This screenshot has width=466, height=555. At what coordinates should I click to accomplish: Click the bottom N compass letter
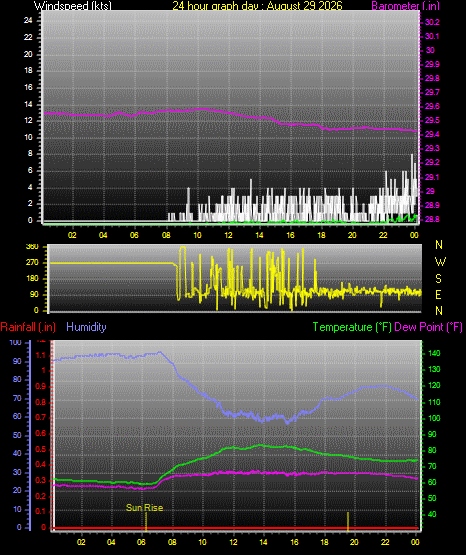[439, 310]
